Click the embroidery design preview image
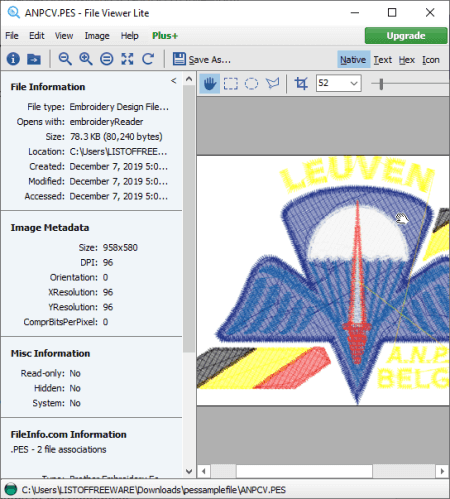Image resolution: width=450 pixels, height=499 pixels. click(x=323, y=281)
